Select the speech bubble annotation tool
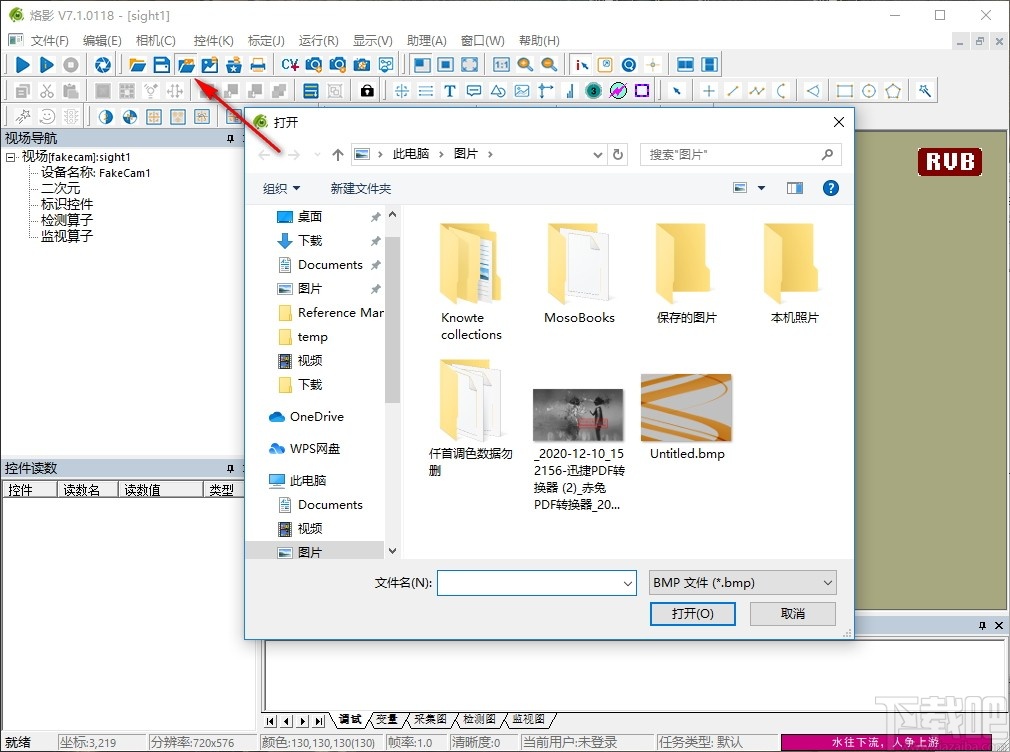The width and height of the screenshot is (1010, 752). (x=474, y=91)
